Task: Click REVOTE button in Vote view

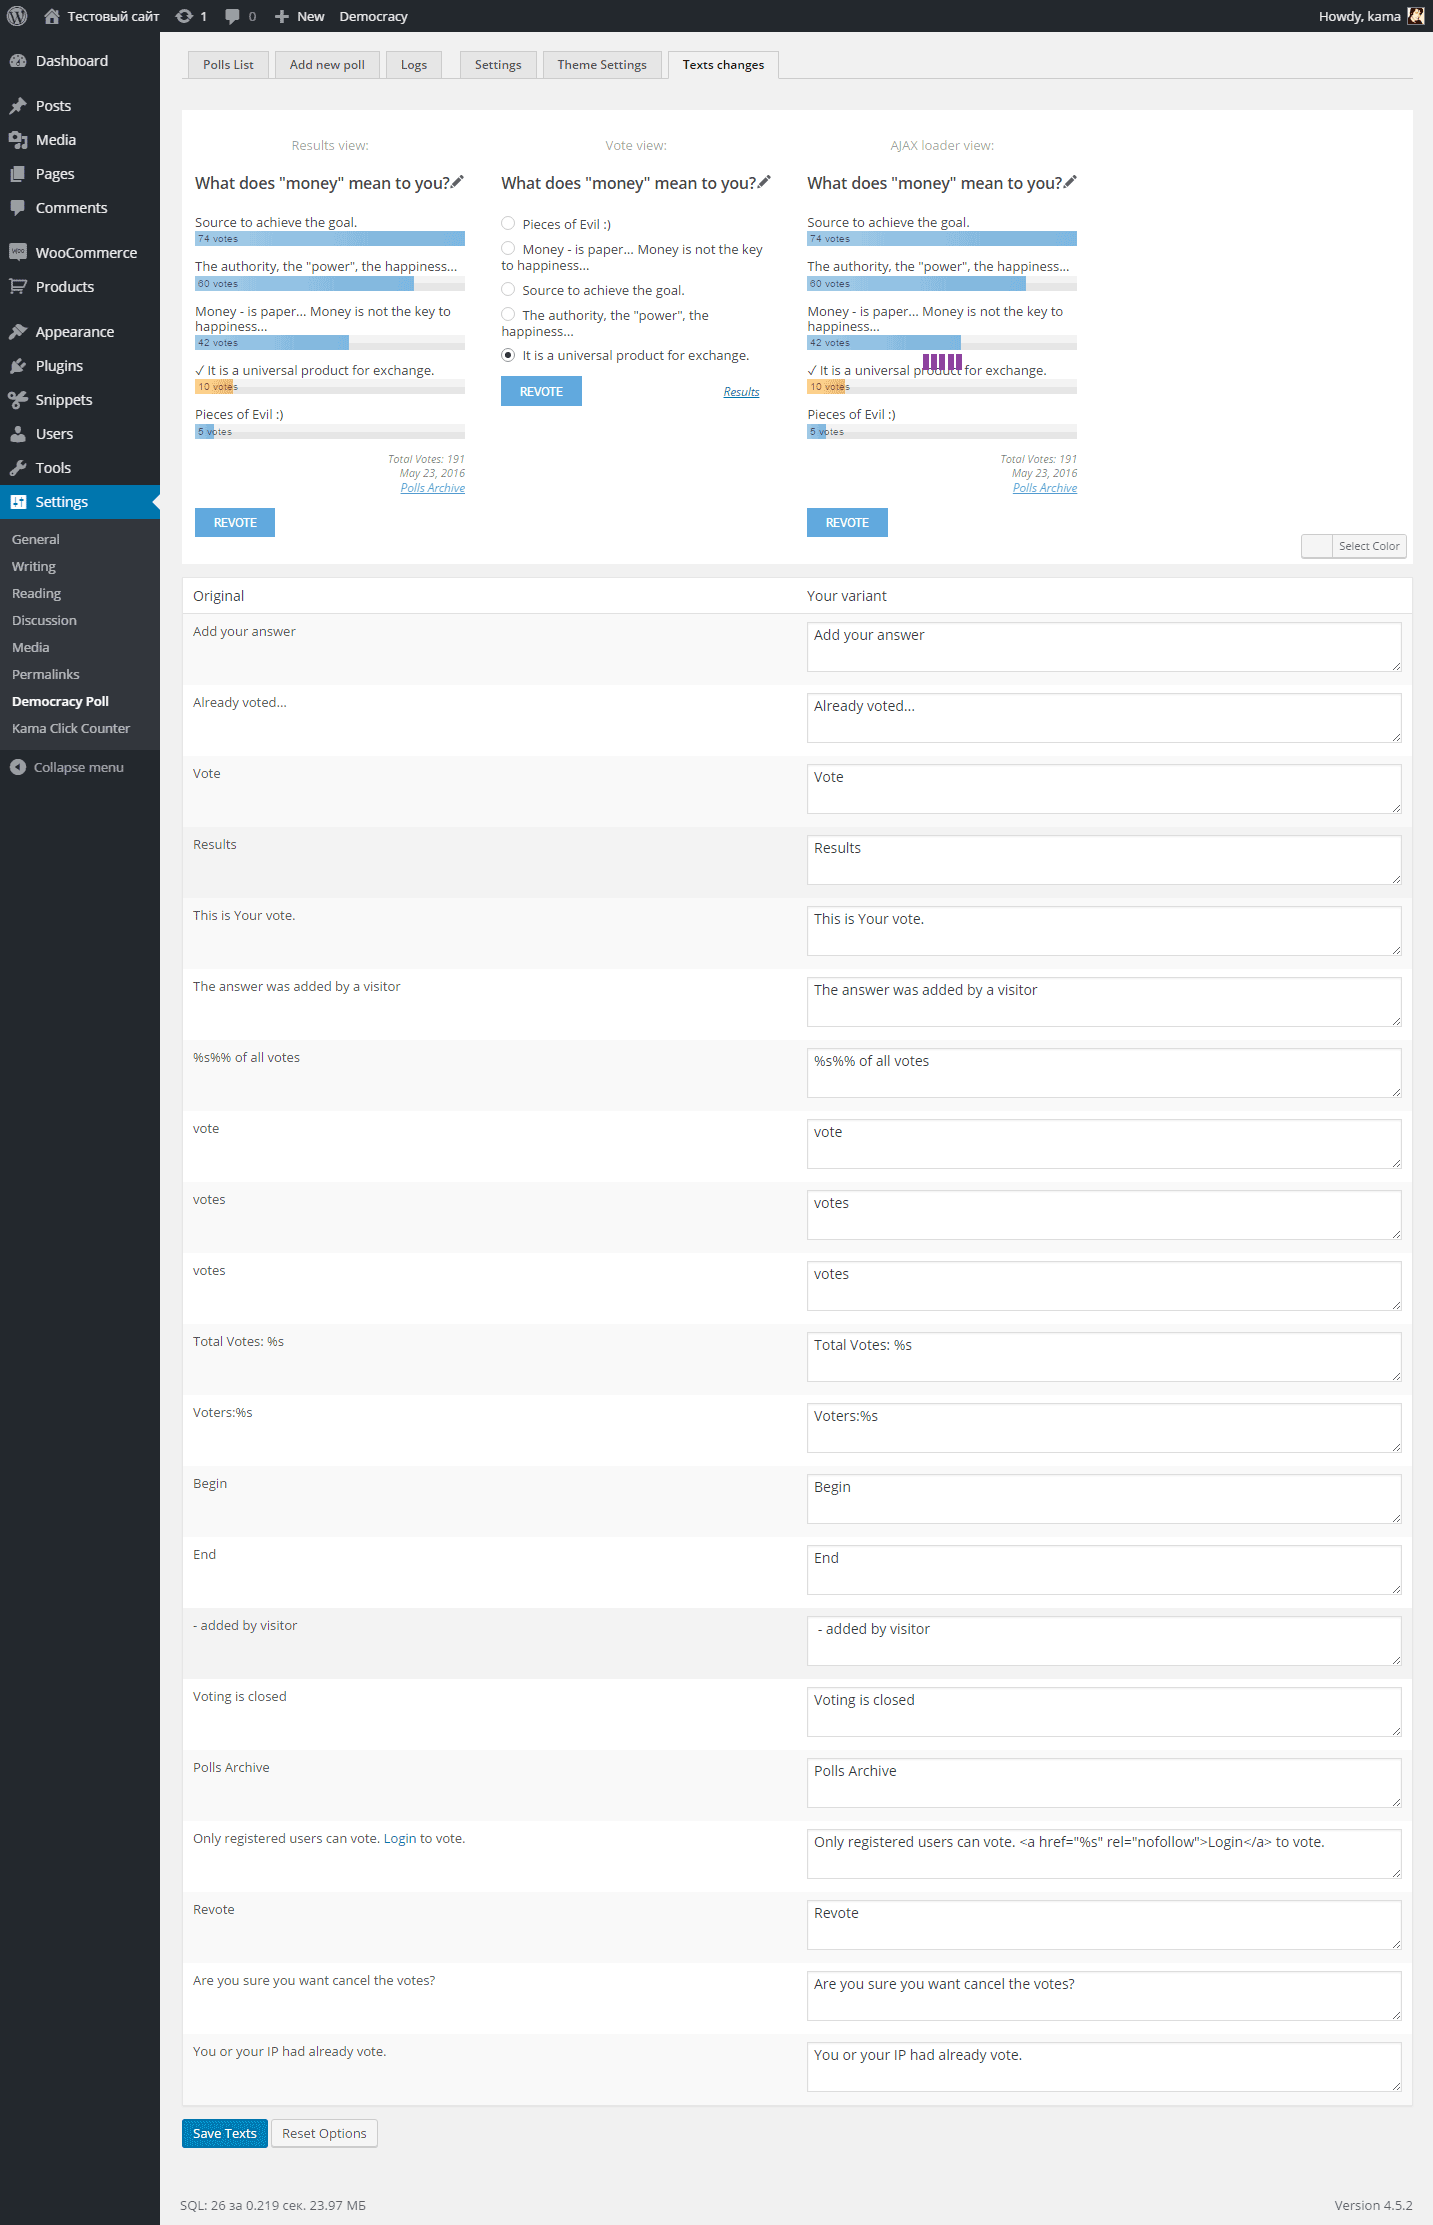Action: 541,391
